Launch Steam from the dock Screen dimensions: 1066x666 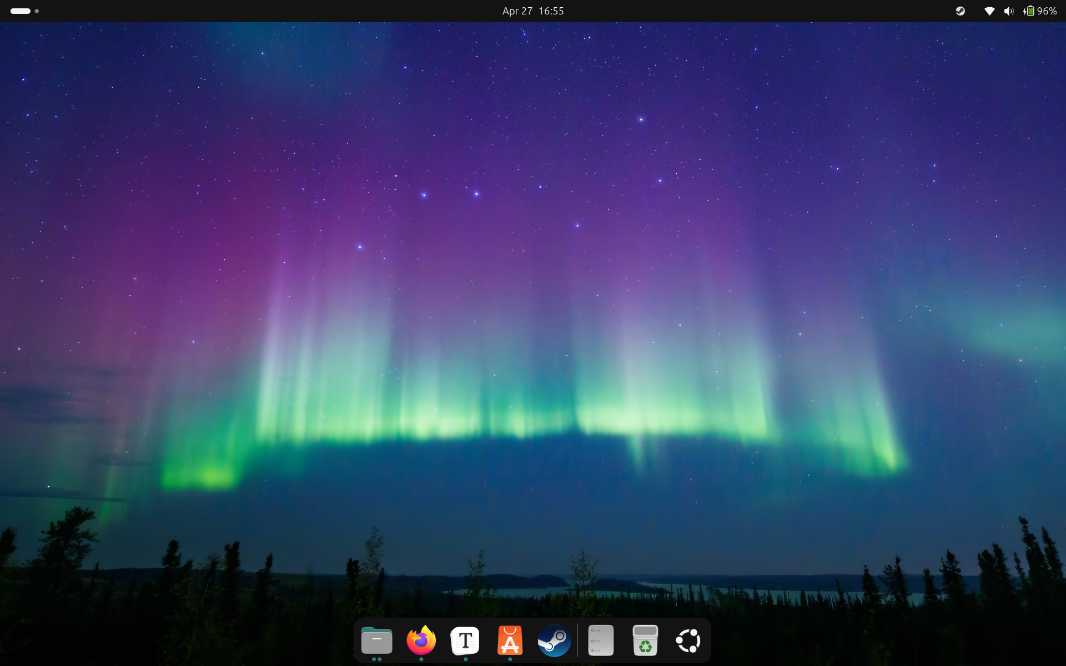click(554, 640)
